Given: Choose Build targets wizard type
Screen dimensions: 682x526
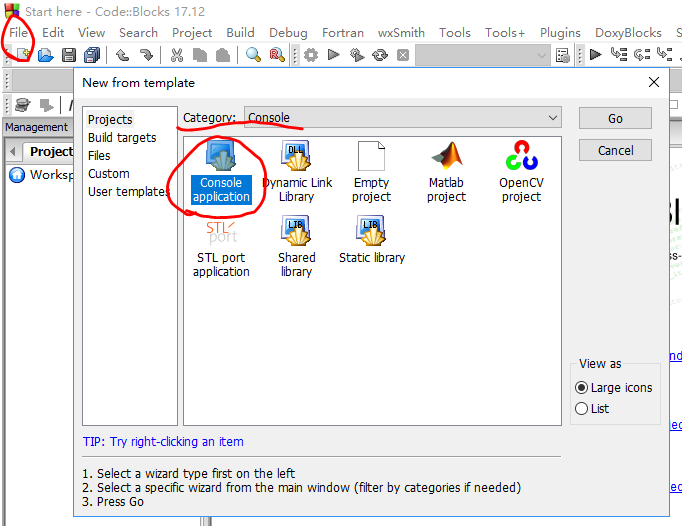Looking at the screenshot, I should coord(122,137).
